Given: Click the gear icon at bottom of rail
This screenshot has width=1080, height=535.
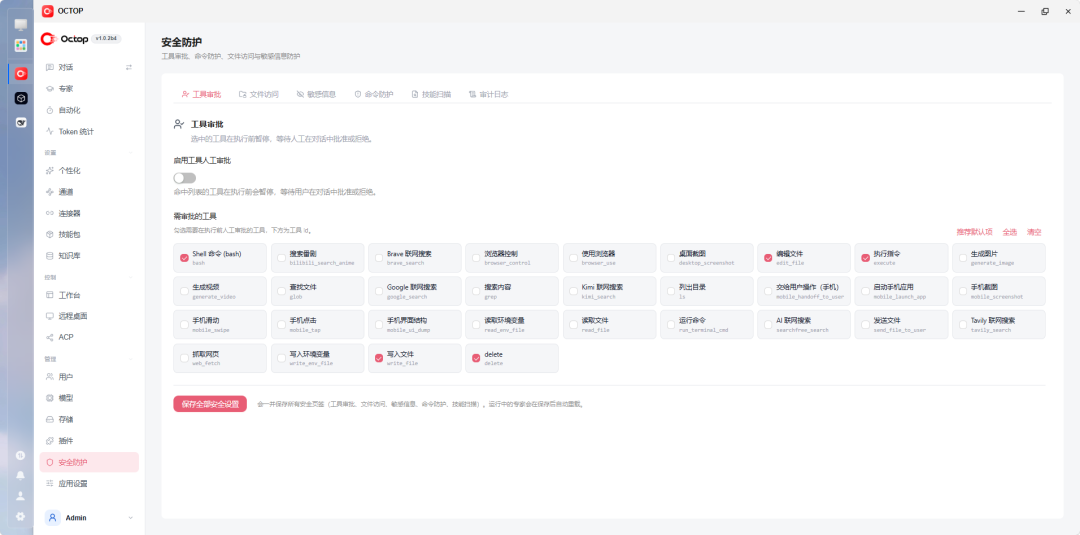Looking at the screenshot, I should (x=21, y=516).
